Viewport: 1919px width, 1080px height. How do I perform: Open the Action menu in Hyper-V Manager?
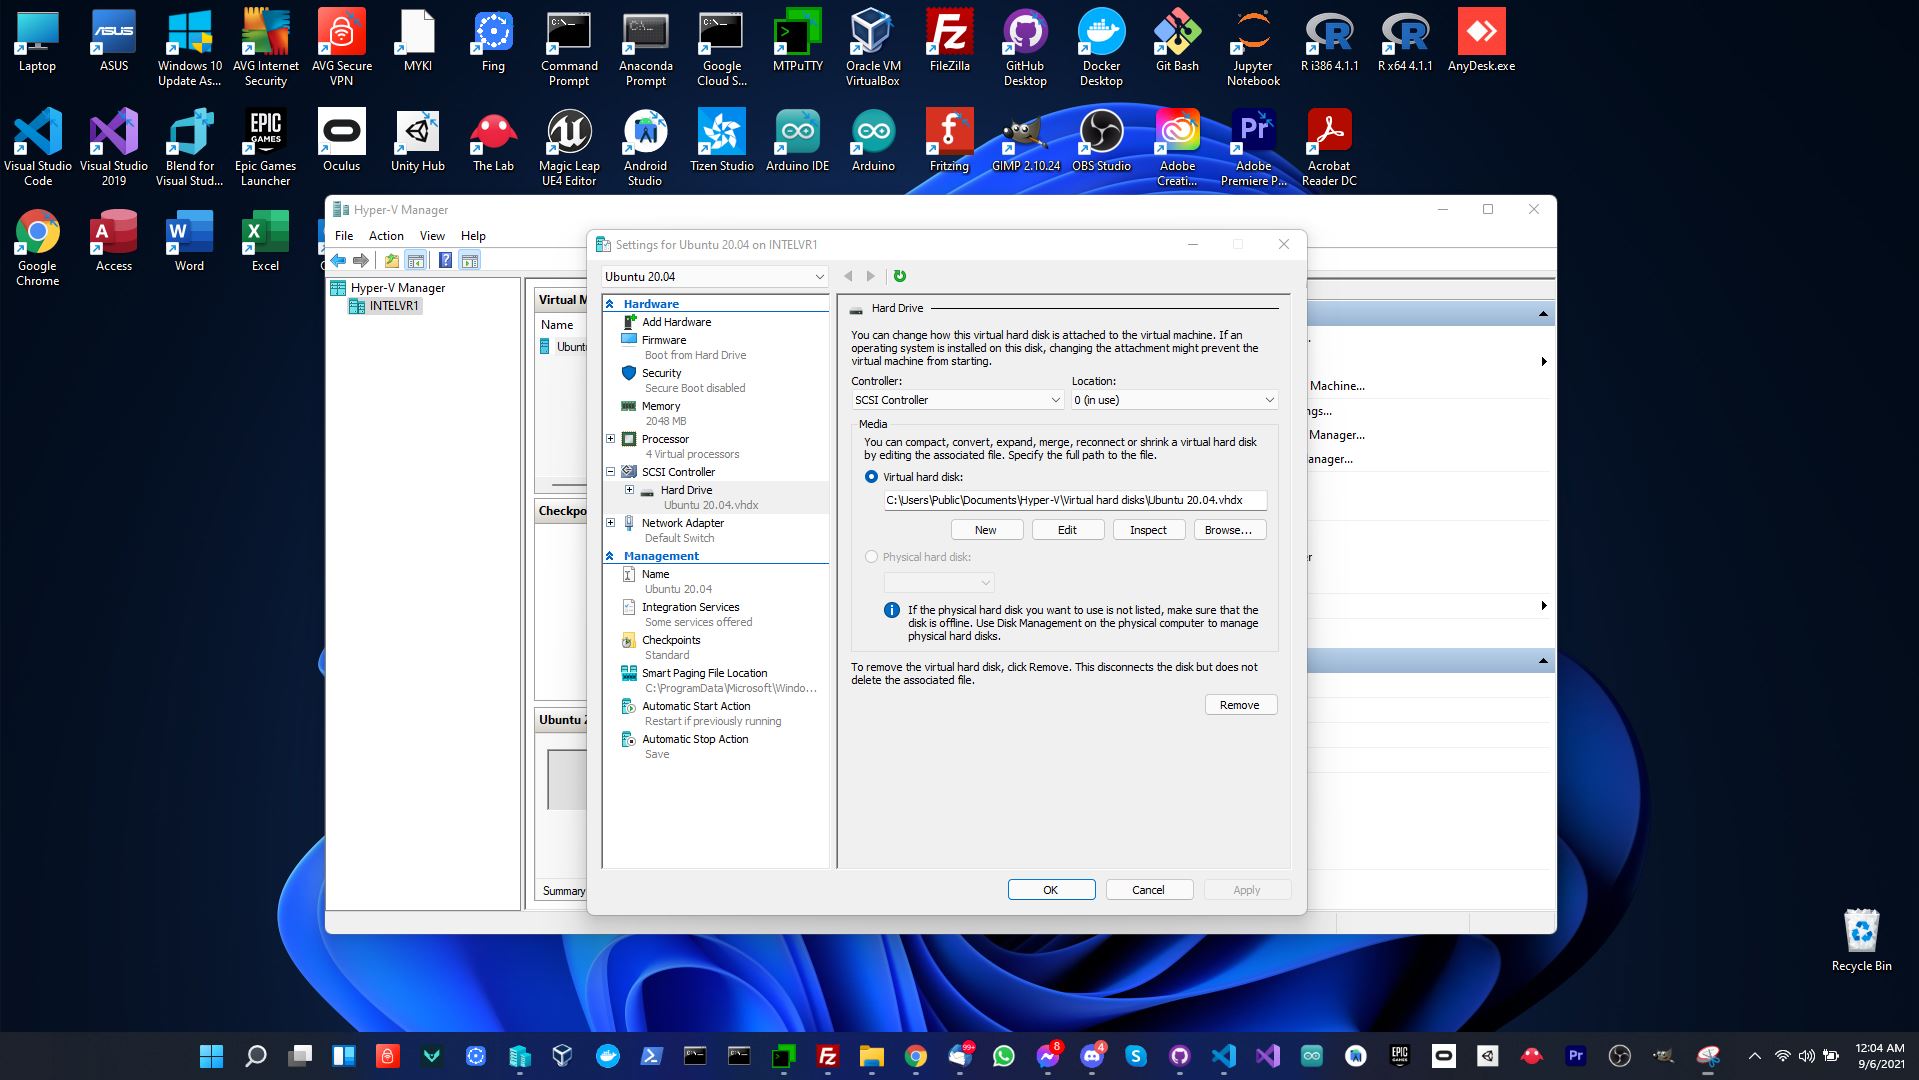click(x=386, y=236)
